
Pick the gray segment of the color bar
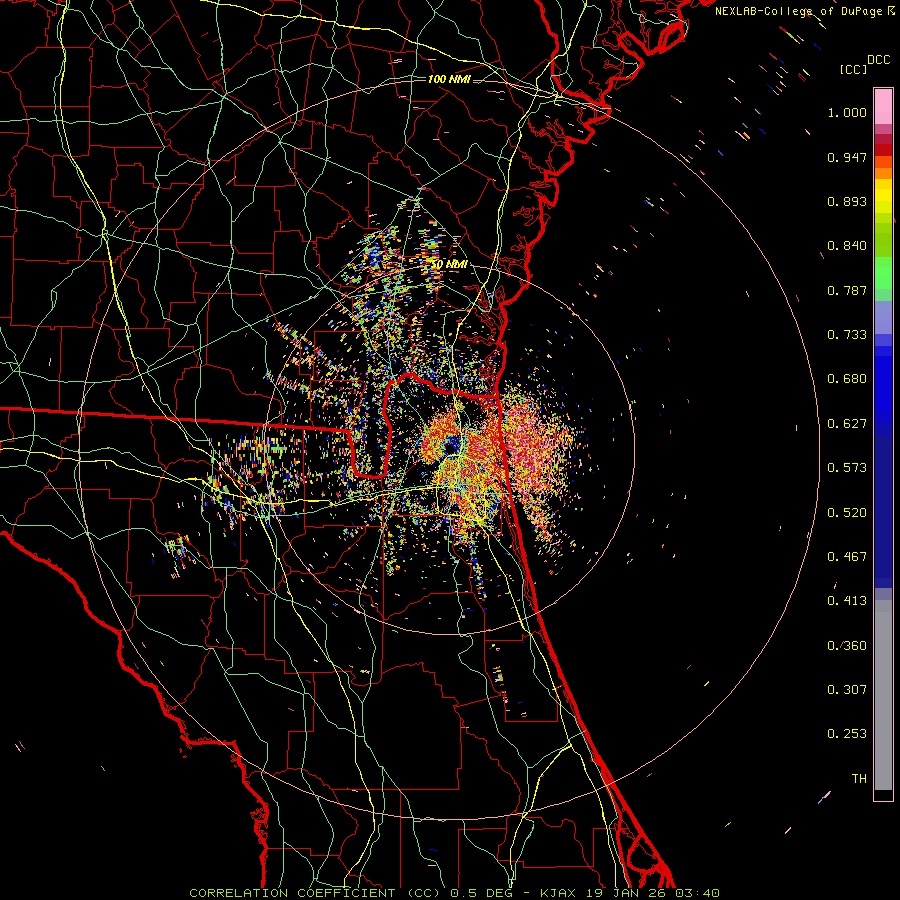[x=883, y=695]
